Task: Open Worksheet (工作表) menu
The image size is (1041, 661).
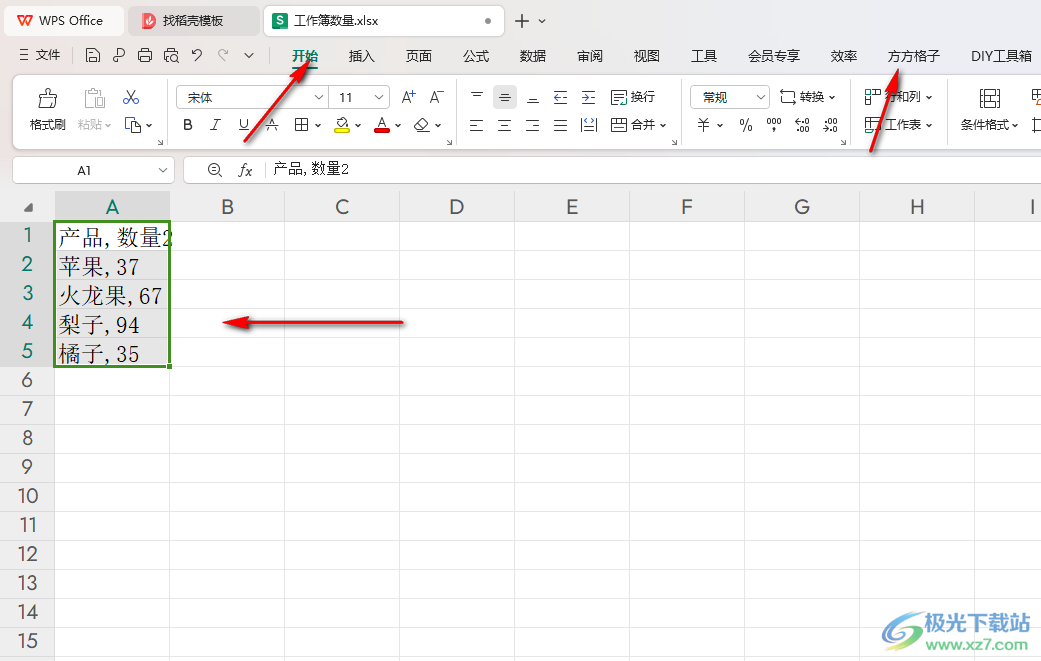Action: tap(898, 125)
